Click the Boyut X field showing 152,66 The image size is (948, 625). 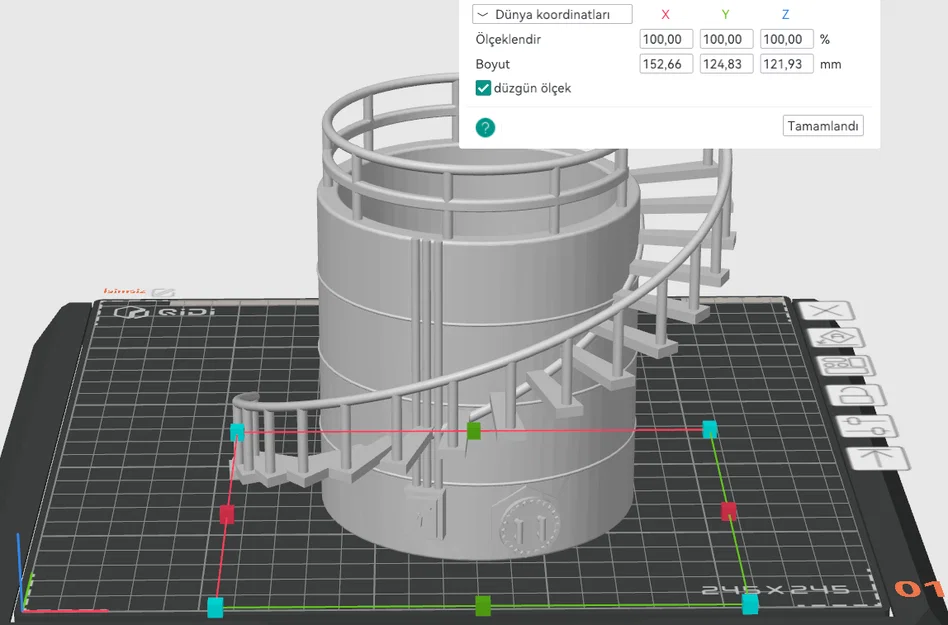(x=666, y=64)
